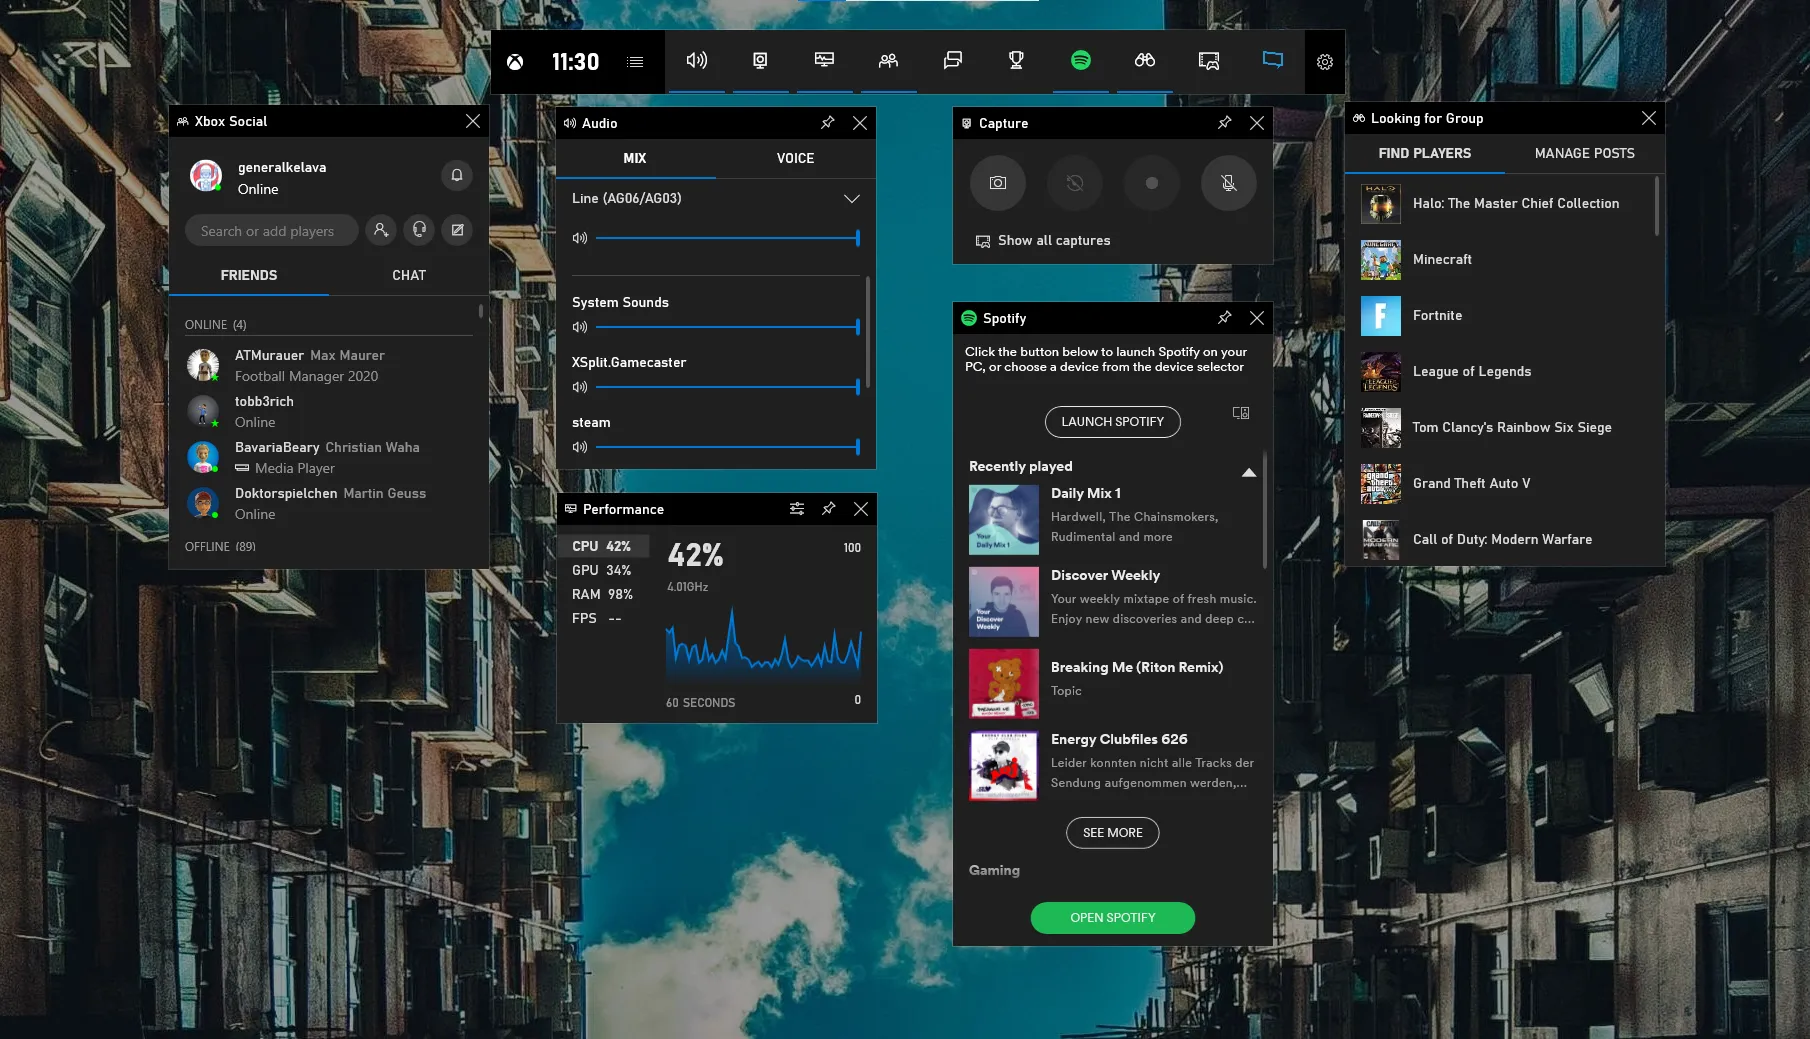Click the Discover Weekly thumbnail
Viewport: 1810px width, 1039px height.
click(1004, 602)
